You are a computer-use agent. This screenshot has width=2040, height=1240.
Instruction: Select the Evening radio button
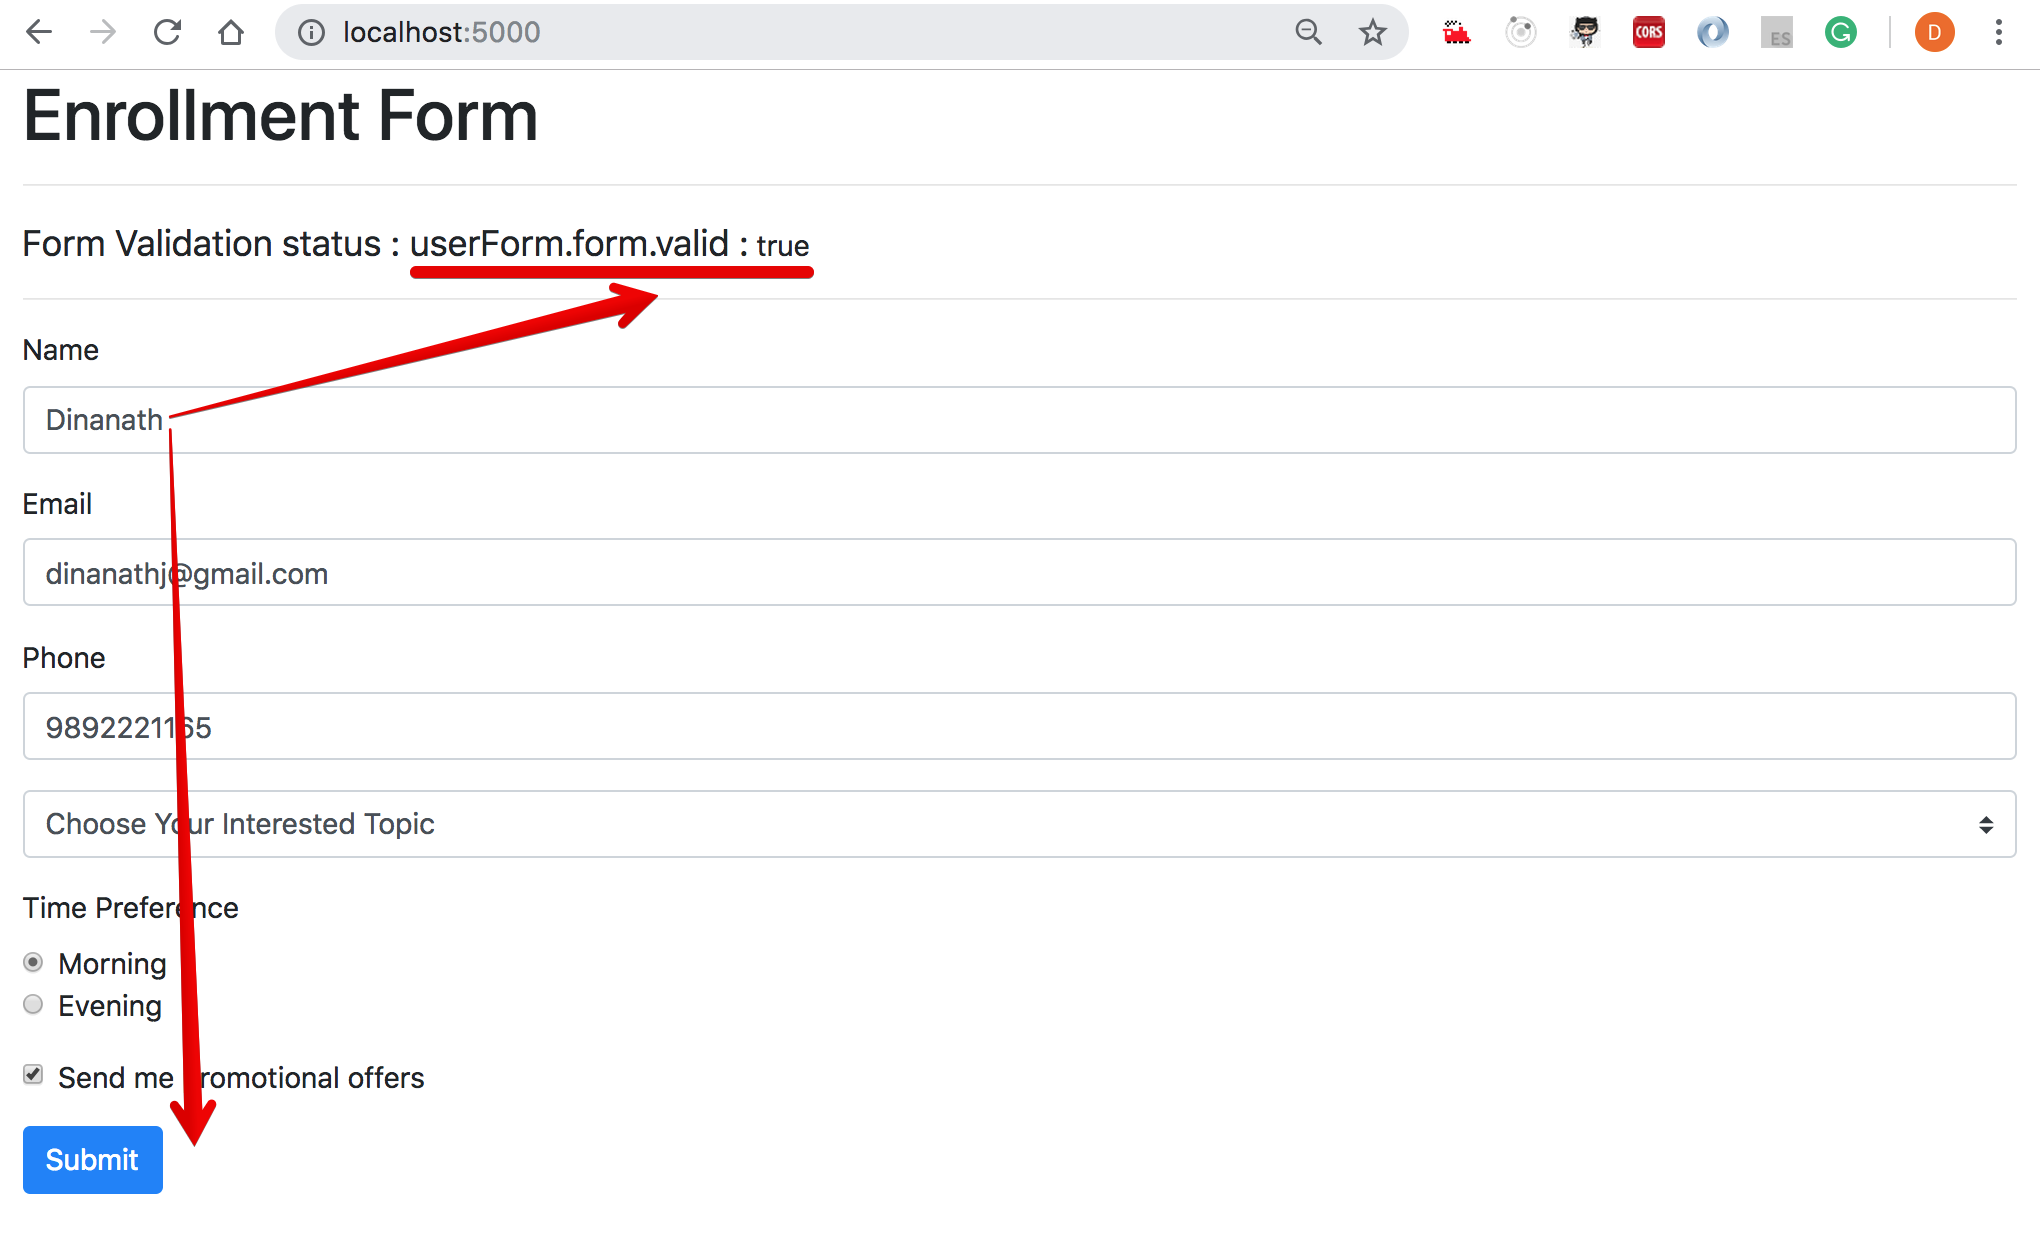(x=32, y=1004)
